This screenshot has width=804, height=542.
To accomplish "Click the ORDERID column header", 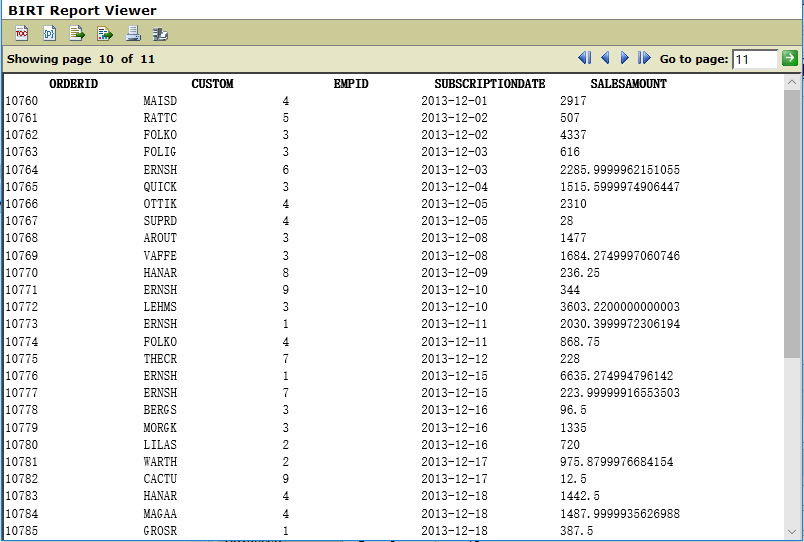I will tap(73, 84).
